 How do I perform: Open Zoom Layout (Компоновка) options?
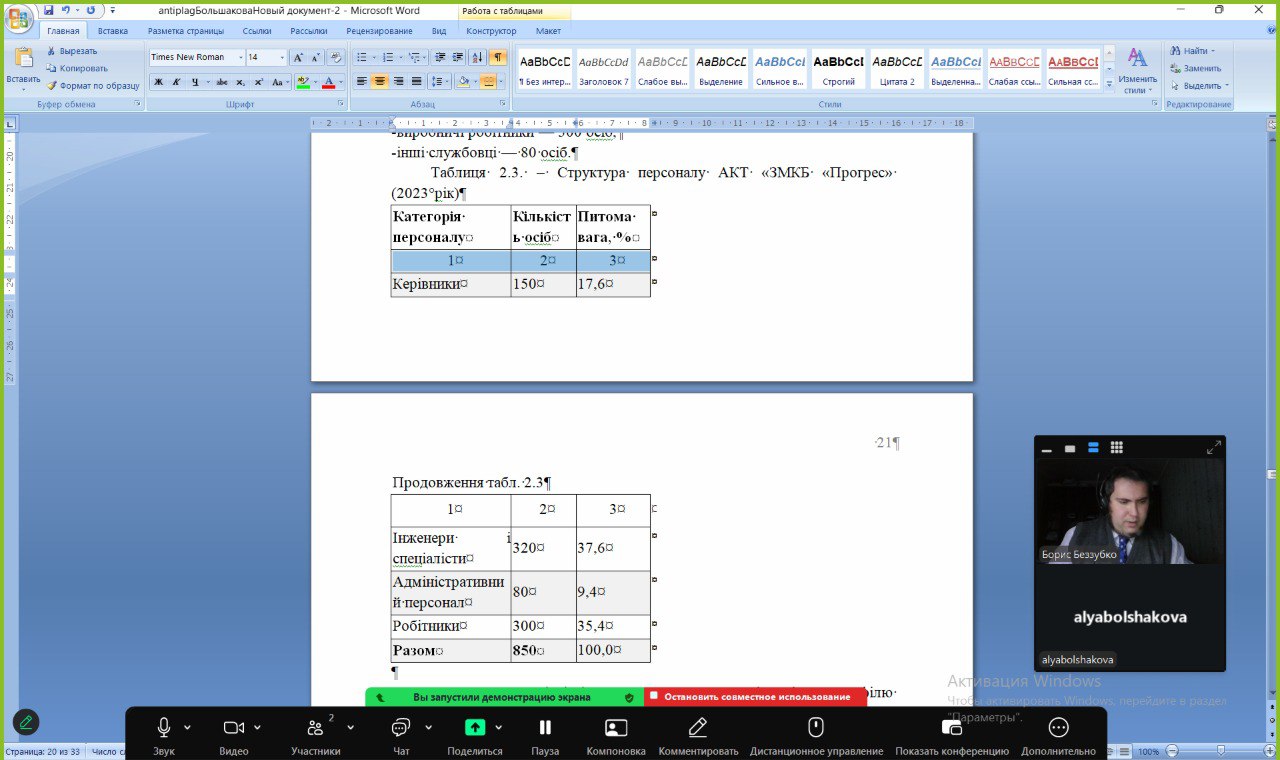(616, 735)
